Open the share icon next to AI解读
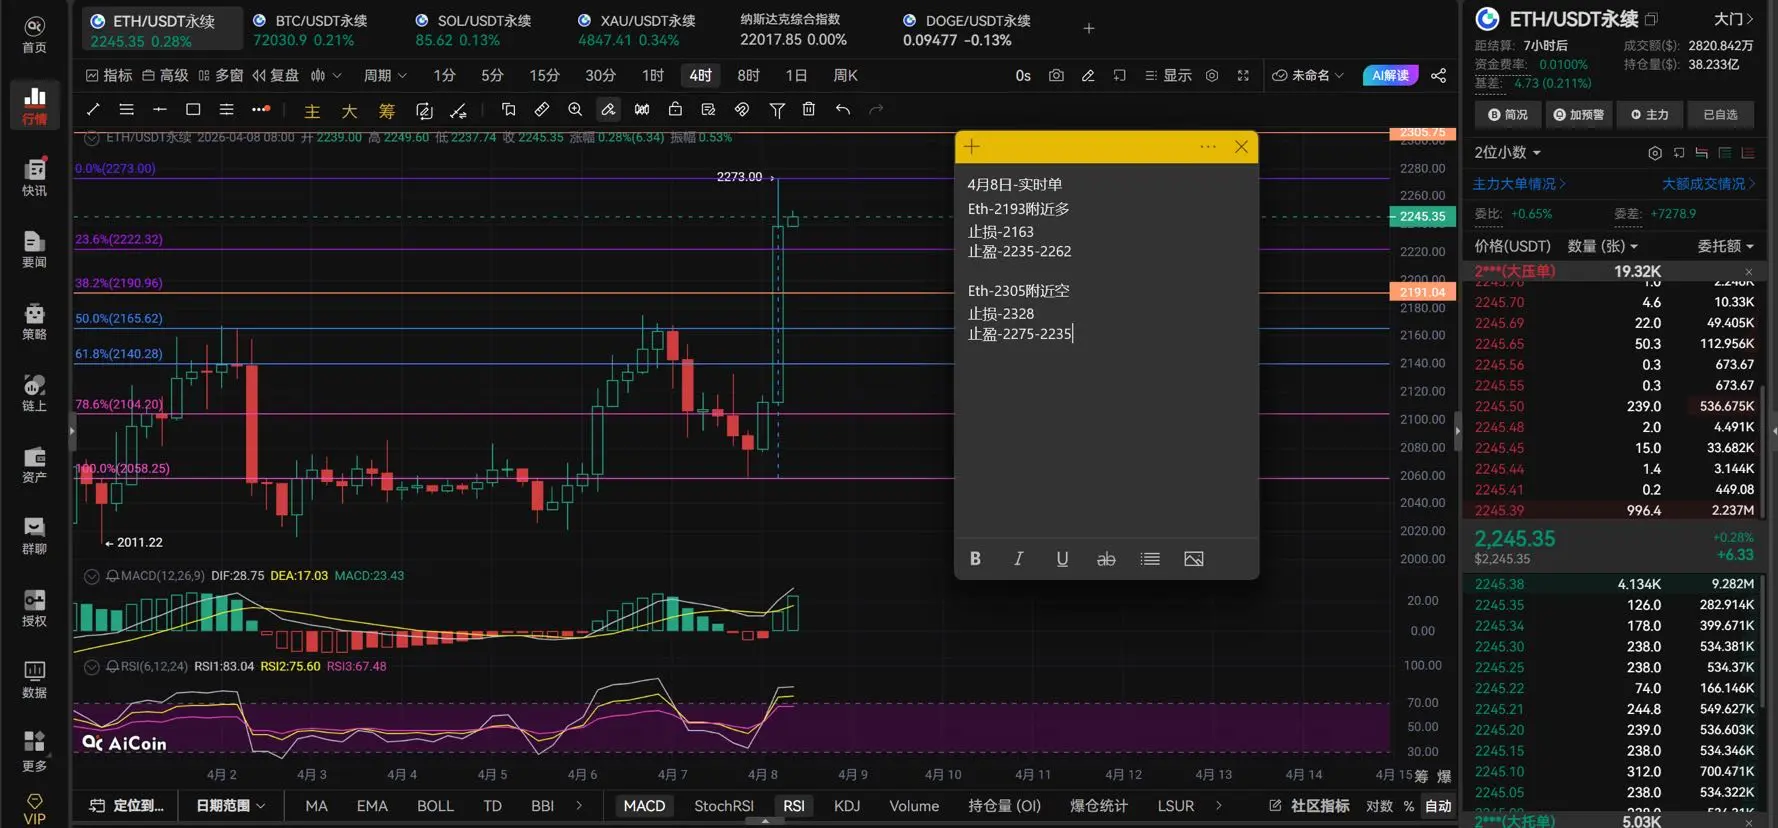The width and height of the screenshot is (1778, 828). [1438, 76]
